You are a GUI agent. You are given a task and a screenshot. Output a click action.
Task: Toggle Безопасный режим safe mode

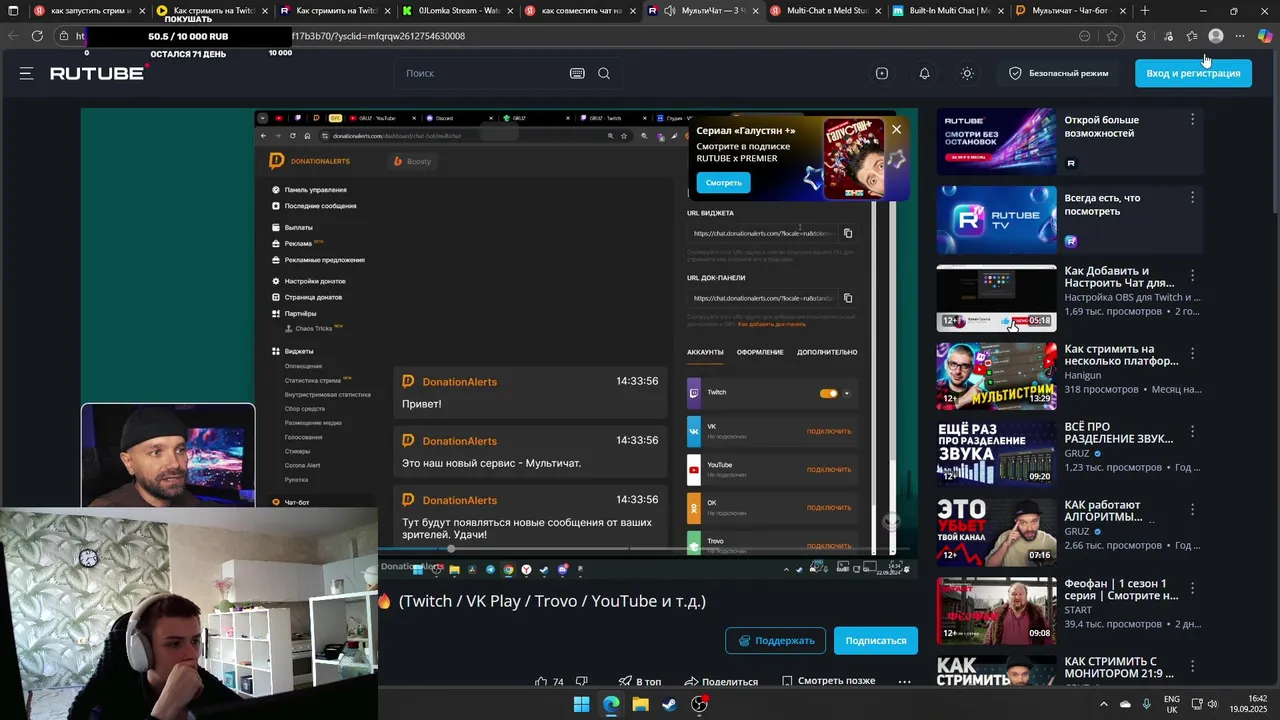1058,73
